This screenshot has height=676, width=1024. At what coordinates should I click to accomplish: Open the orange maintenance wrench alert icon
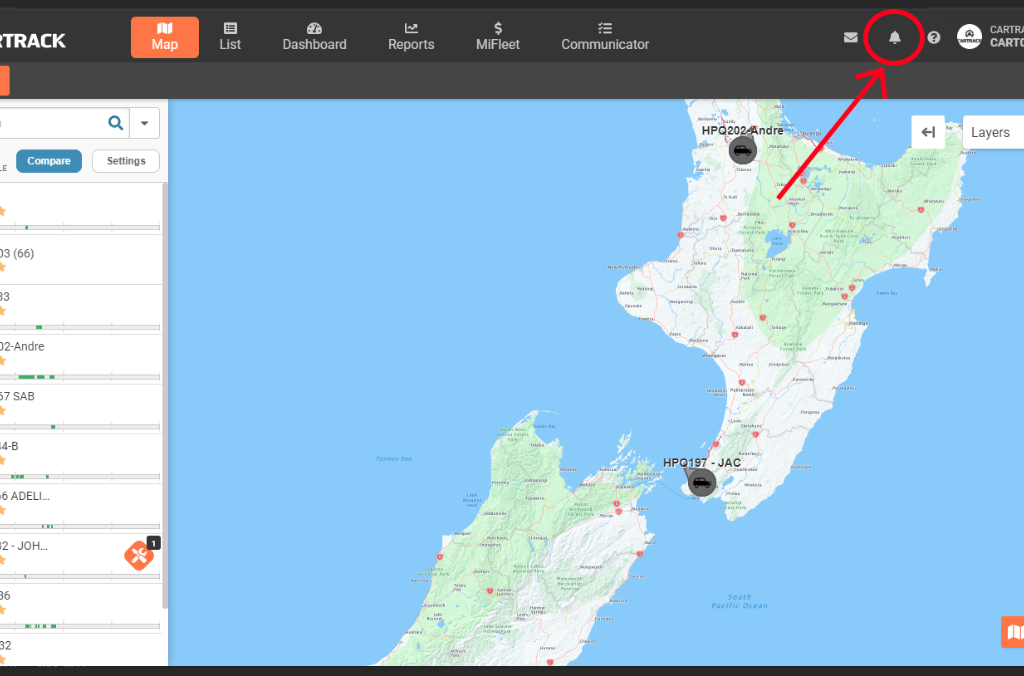[x=139, y=555]
